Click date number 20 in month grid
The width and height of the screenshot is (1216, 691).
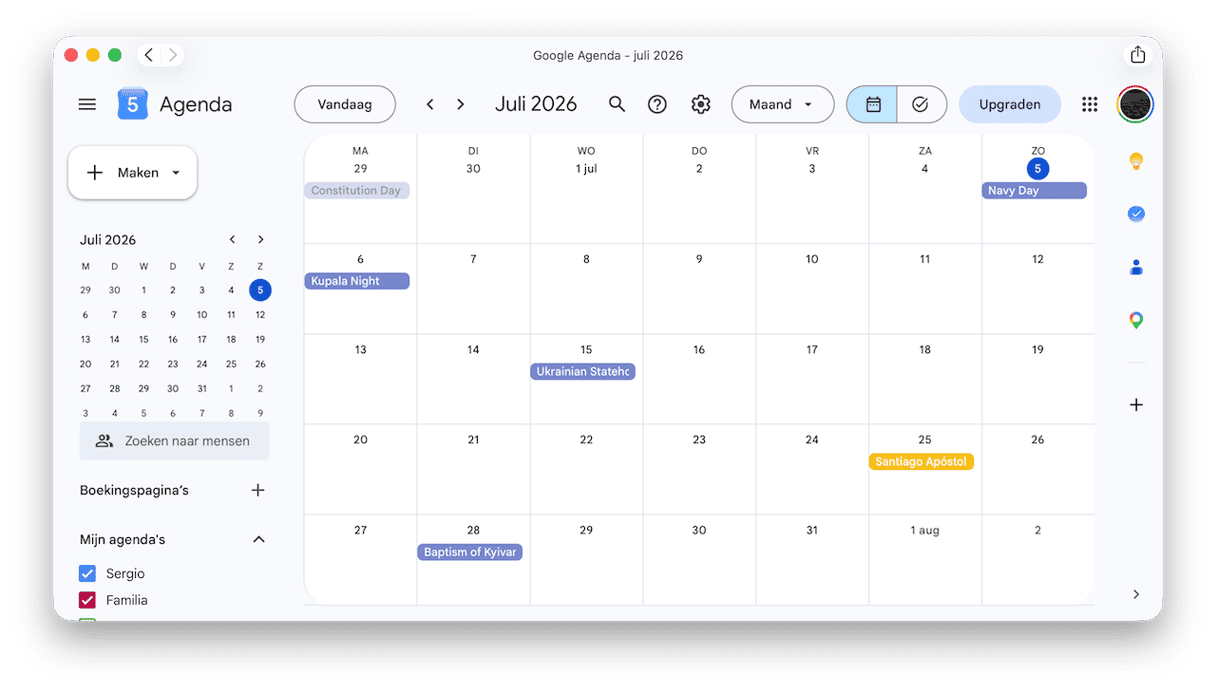point(360,440)
